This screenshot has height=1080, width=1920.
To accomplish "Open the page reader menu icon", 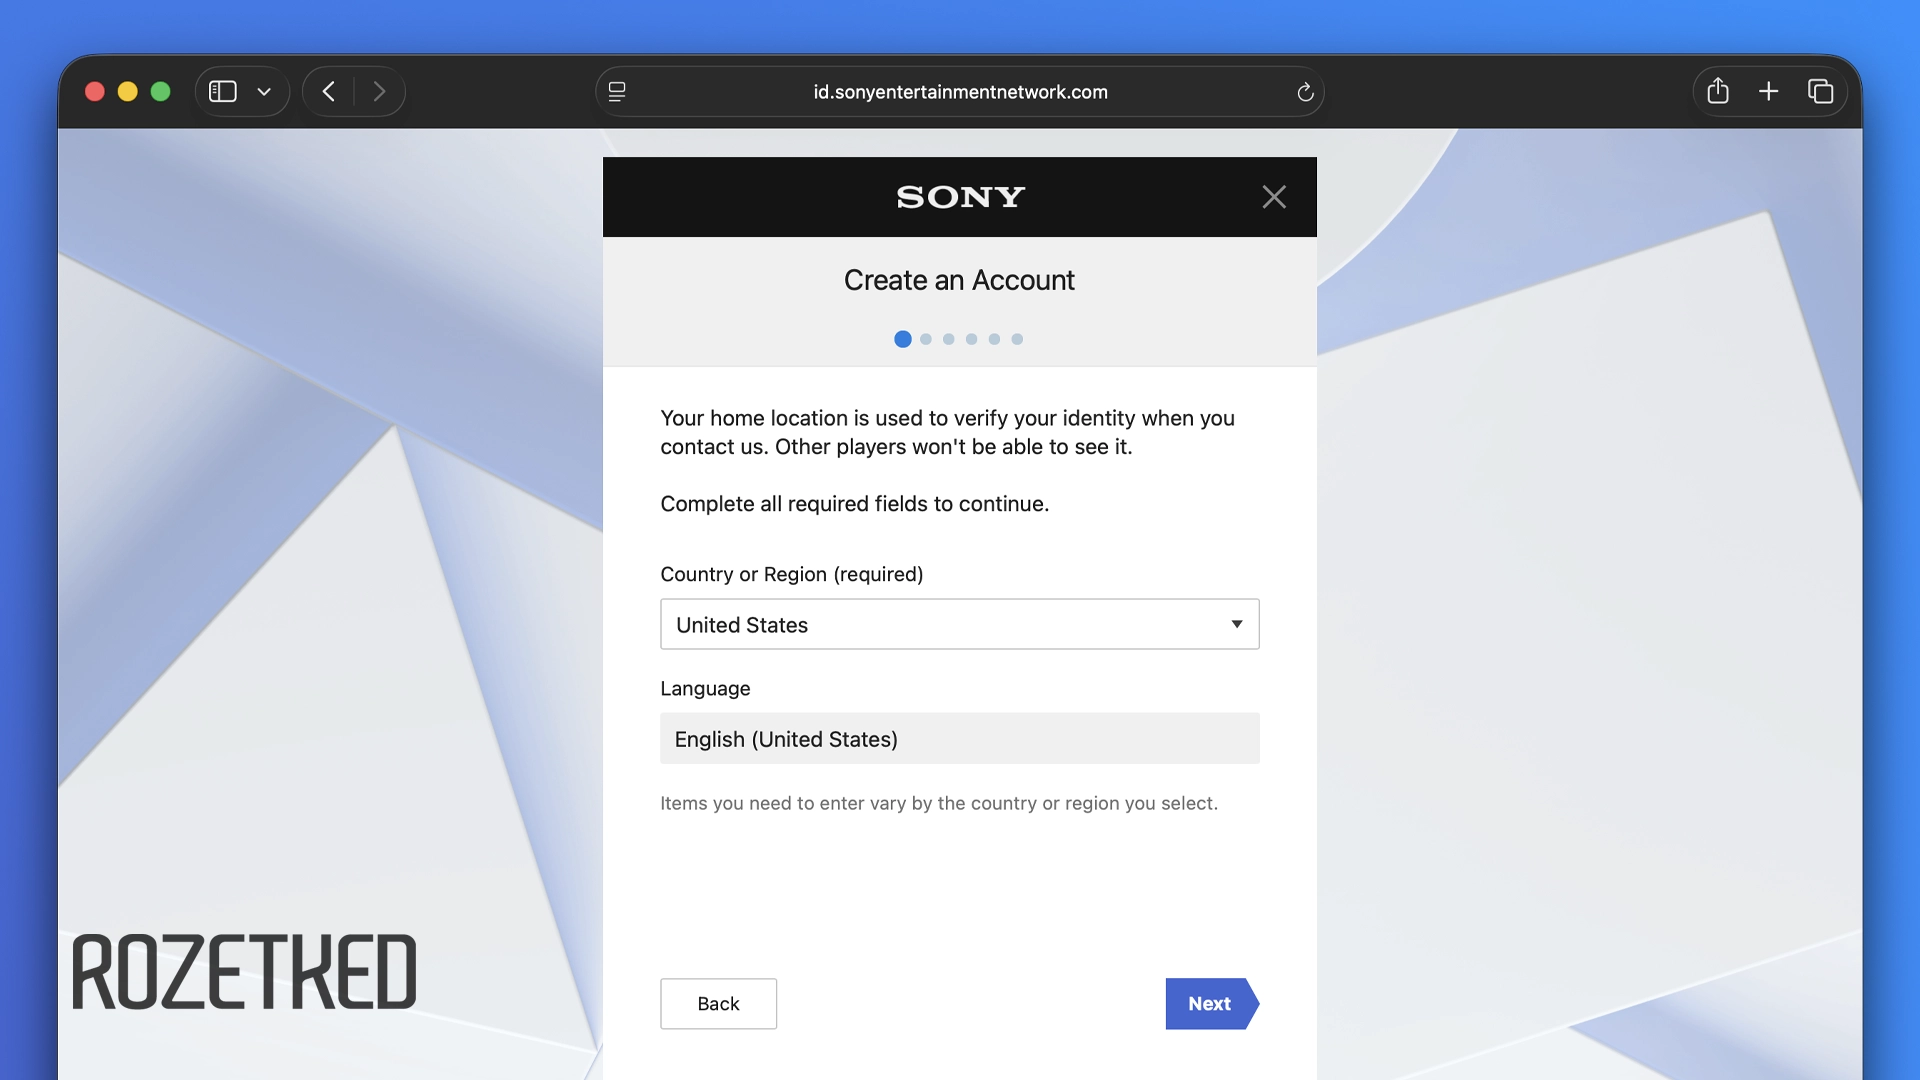I will pos(617,92).
